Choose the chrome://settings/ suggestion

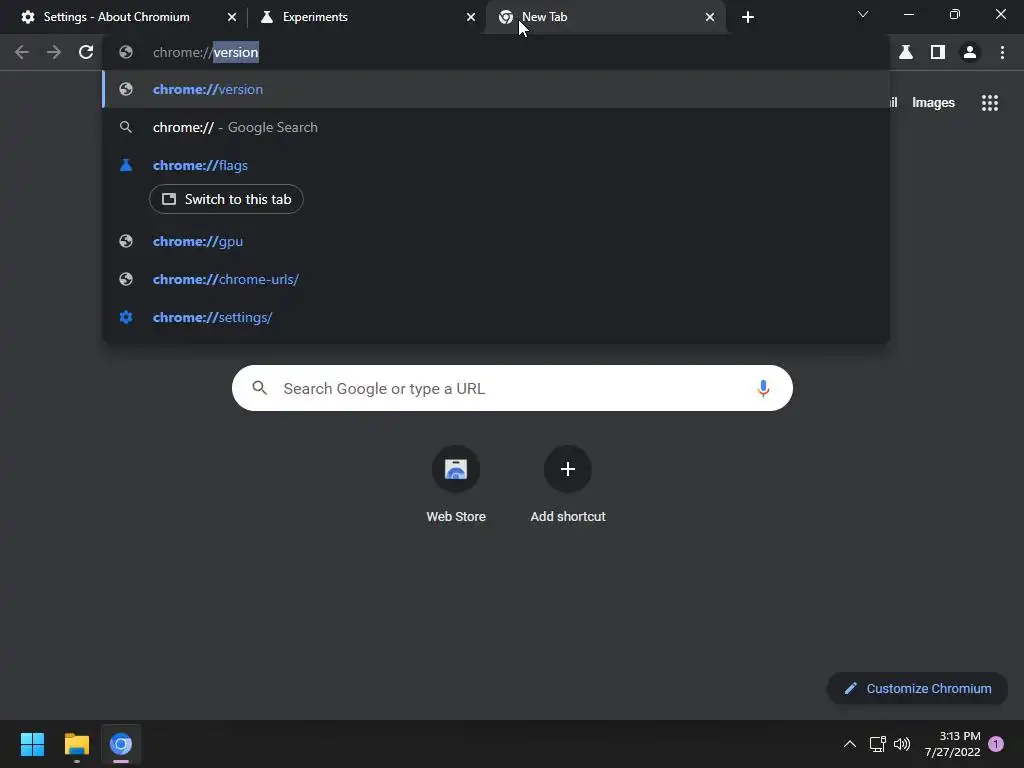coord(496,317)
